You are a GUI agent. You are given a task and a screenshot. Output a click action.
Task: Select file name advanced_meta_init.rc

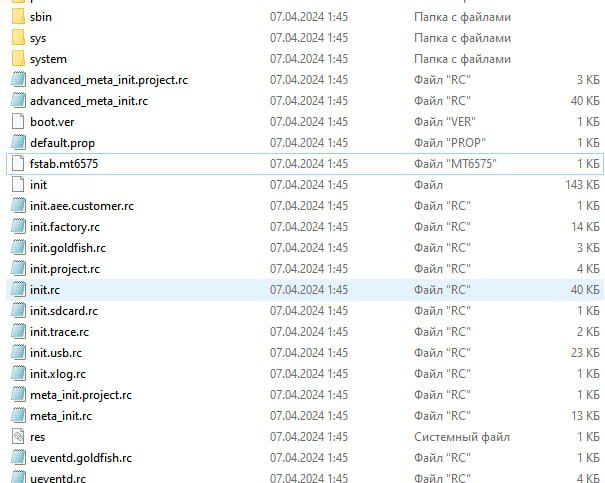point(89,101)
